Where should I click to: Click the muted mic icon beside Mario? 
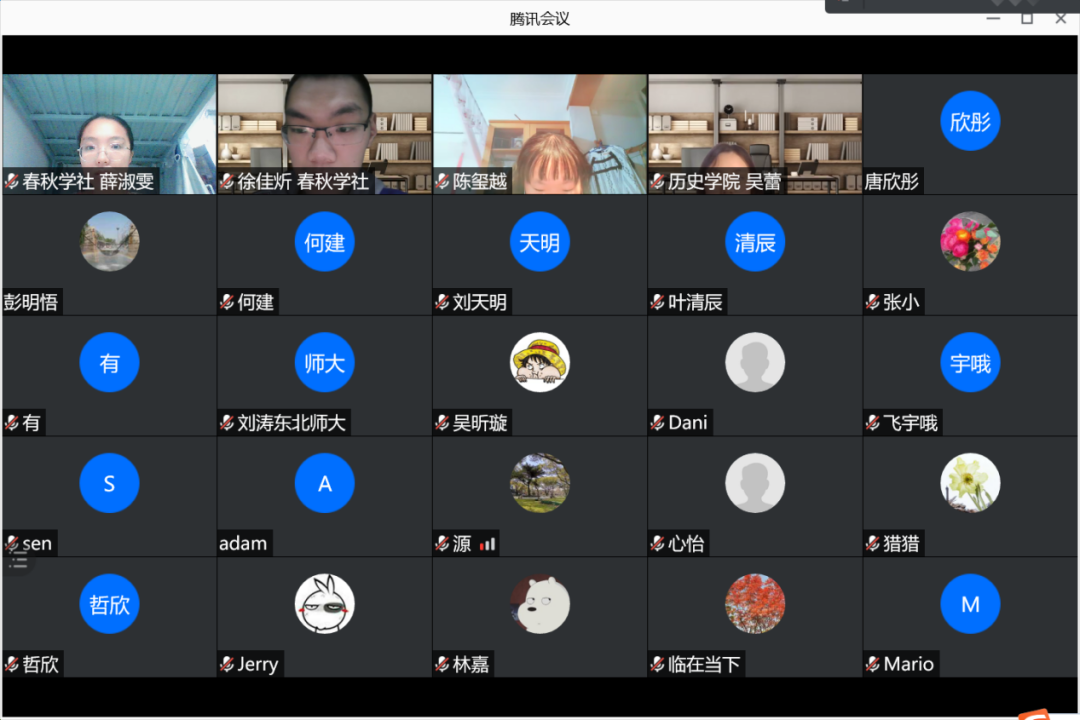[x=873, y=664]
